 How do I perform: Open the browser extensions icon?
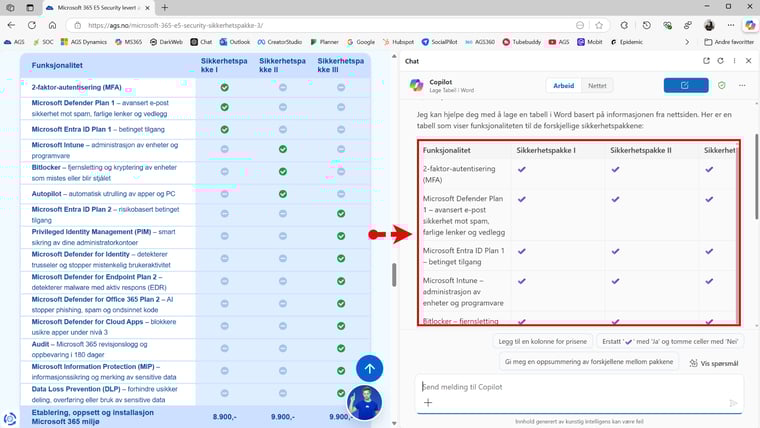pos(624,25)
